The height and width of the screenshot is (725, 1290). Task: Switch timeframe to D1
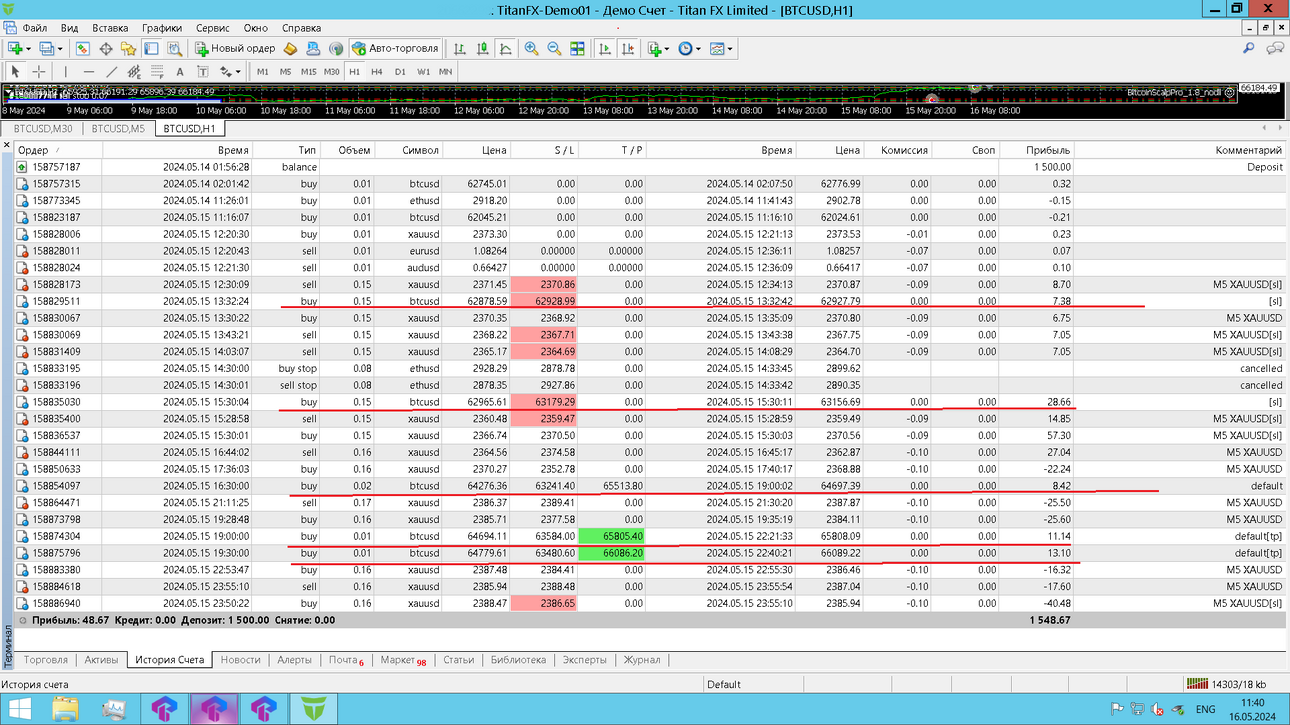400,72
